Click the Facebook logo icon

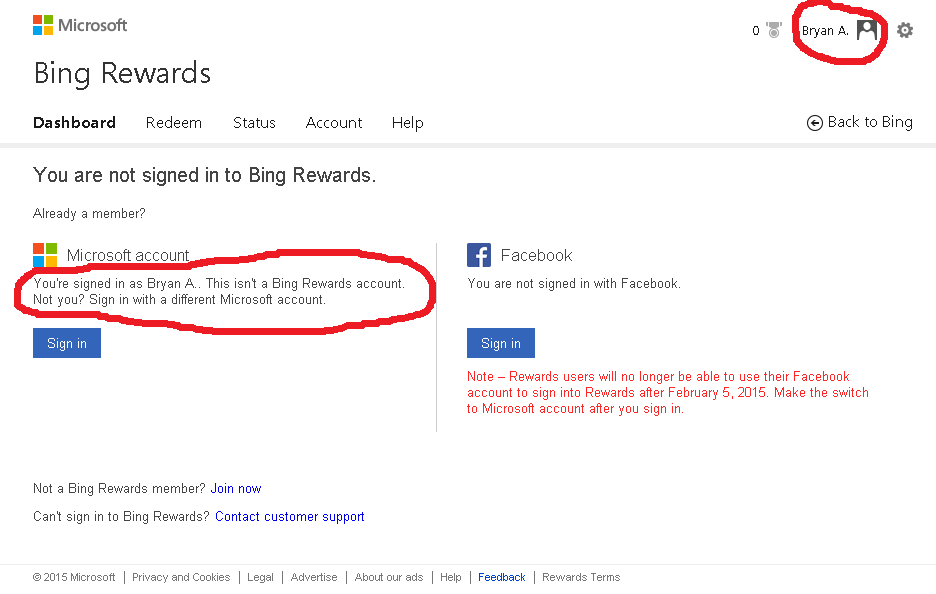tap(479, 255)
